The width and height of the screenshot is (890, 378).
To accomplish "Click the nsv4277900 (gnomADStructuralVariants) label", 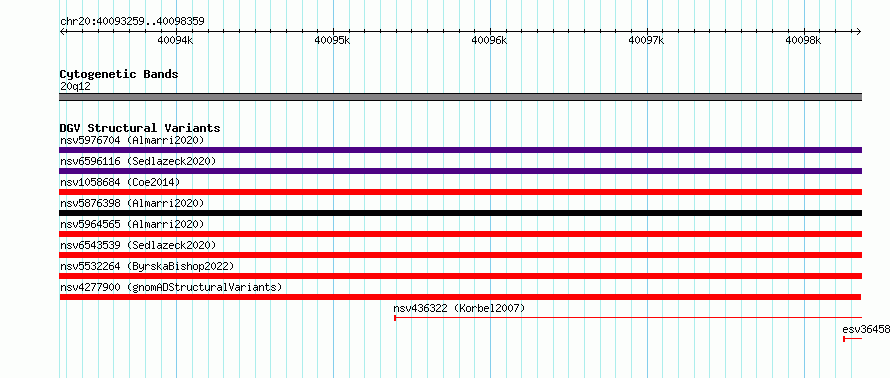I will [171, 287].
